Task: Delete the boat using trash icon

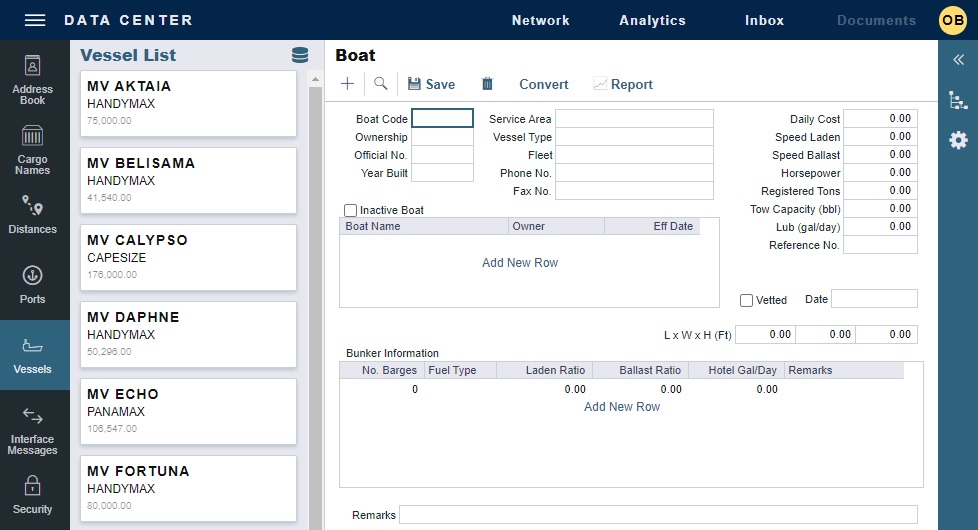Action: coord(487,84)
